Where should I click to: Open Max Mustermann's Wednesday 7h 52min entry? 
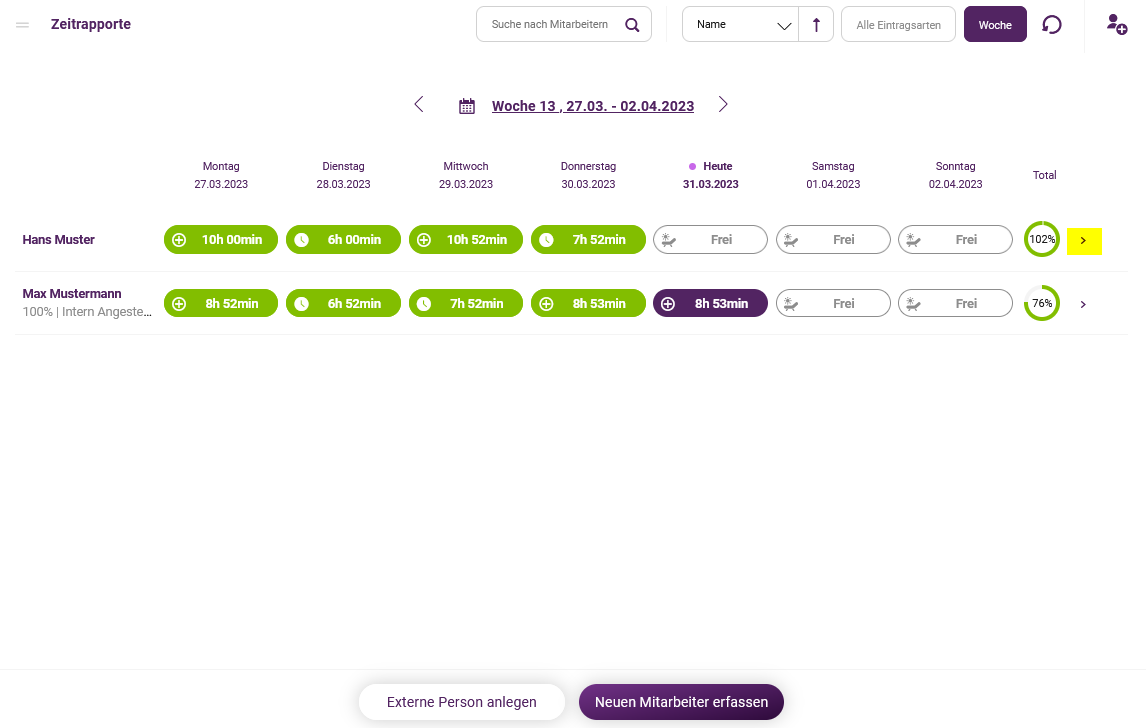pos(466,303)
